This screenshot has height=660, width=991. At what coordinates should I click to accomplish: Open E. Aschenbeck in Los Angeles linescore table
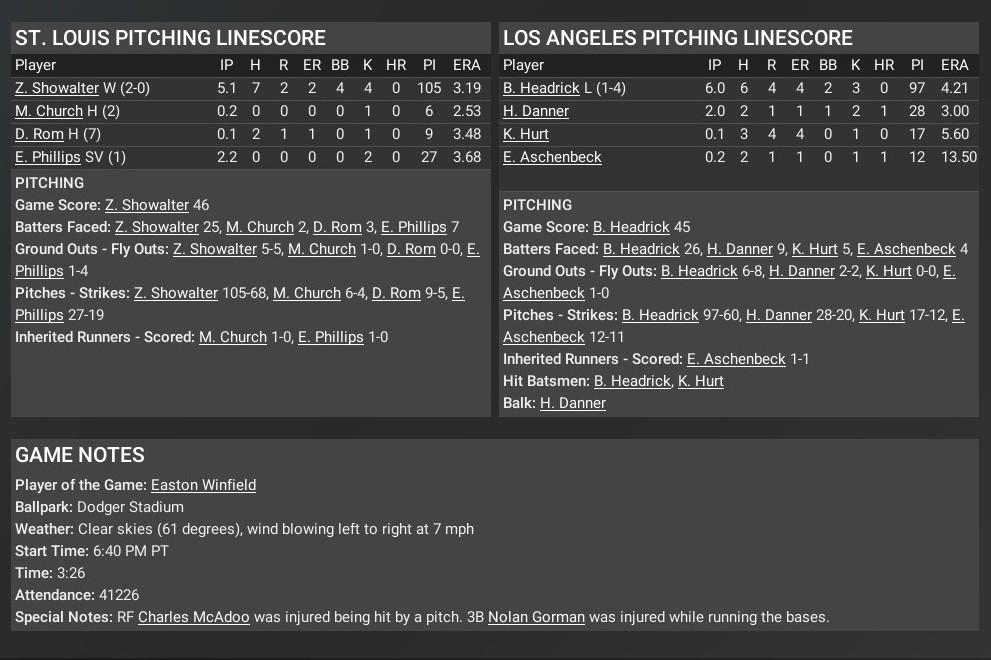click(552, 157)
